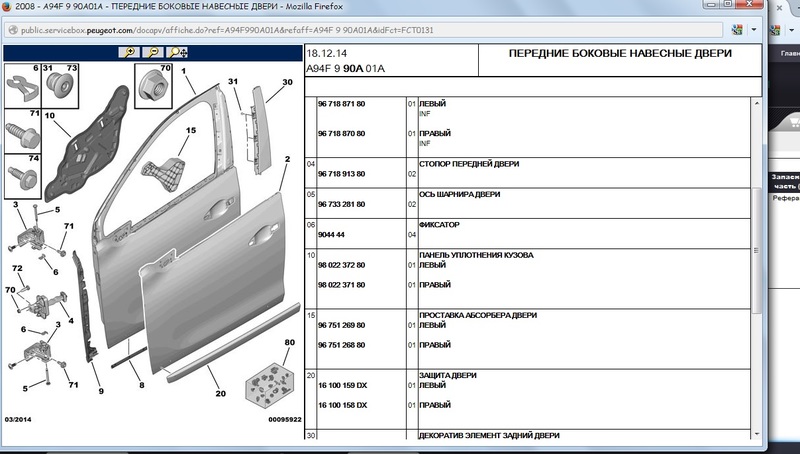Click the ПЕРЕДНИЕ БОКОВЫЕ НАВЕСНЫЕ ДВЕРИ heading
Image resolution: width=800 pixels, height=454 pixels.
[x=620, y=53]
